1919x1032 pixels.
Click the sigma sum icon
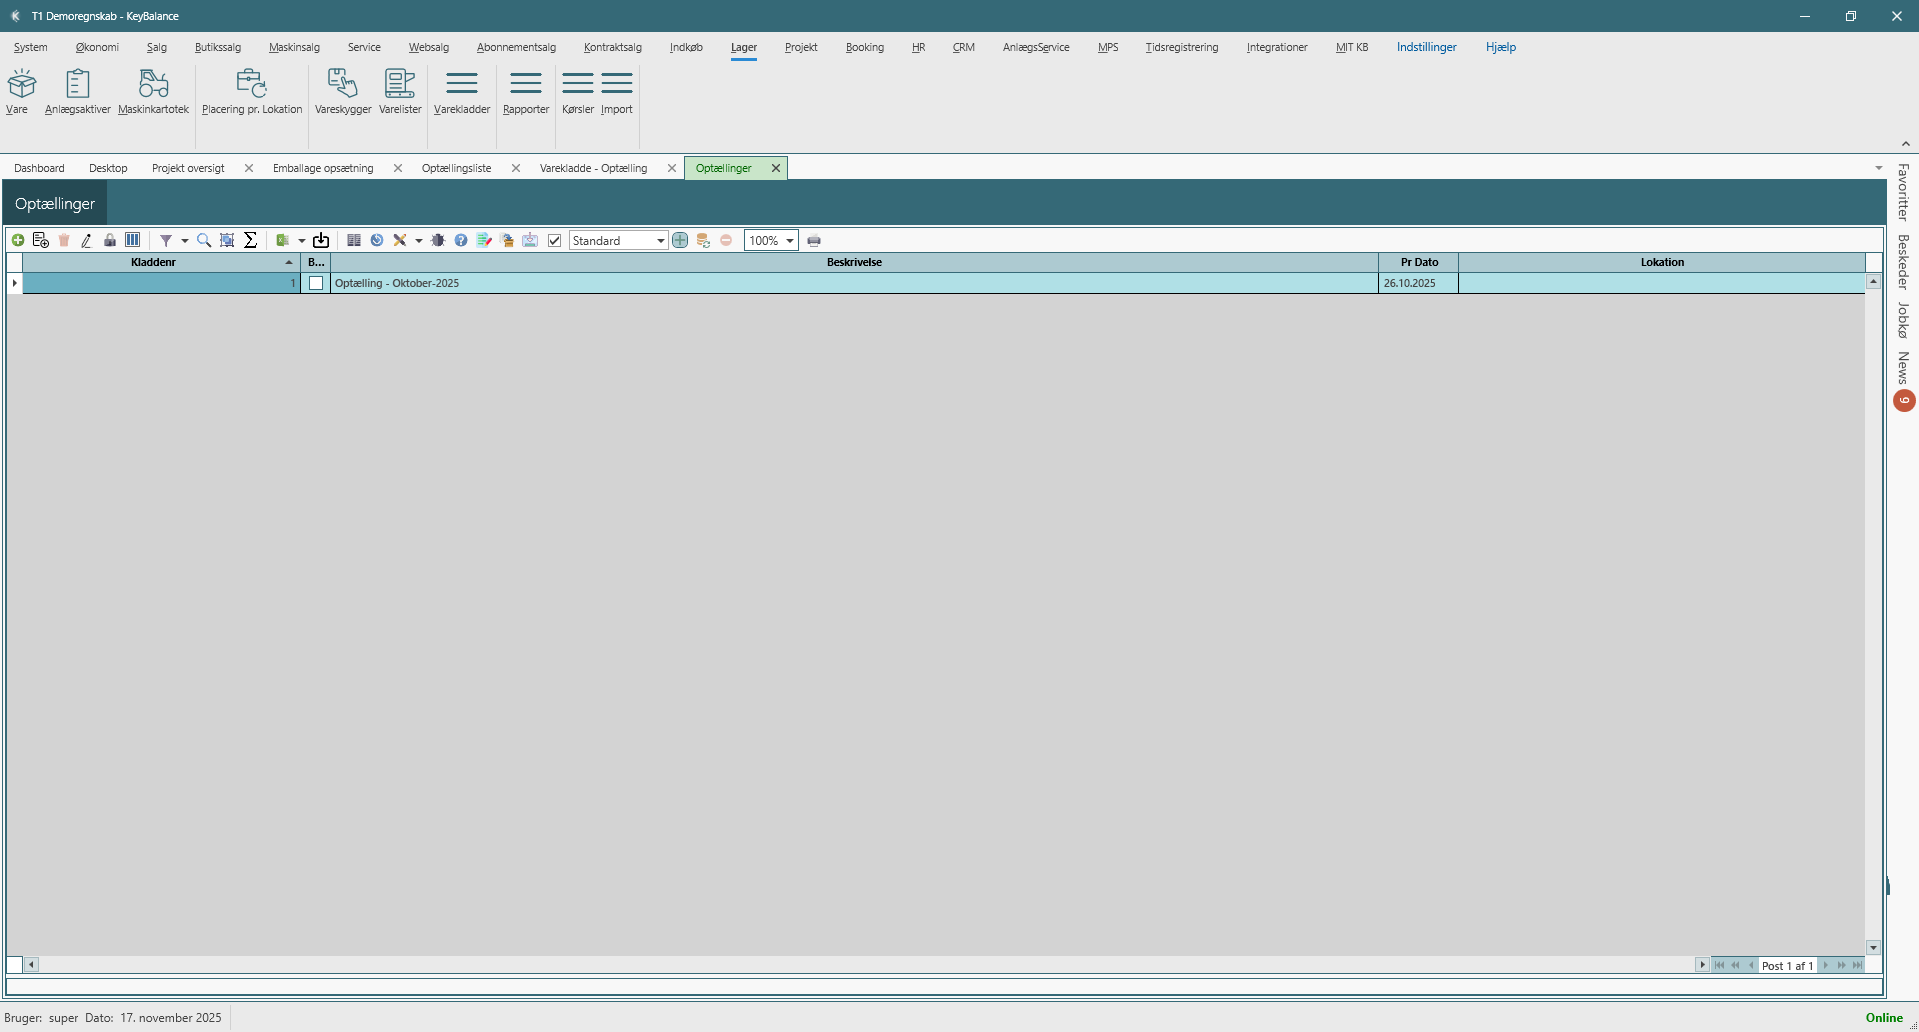[x=251, y=240]
